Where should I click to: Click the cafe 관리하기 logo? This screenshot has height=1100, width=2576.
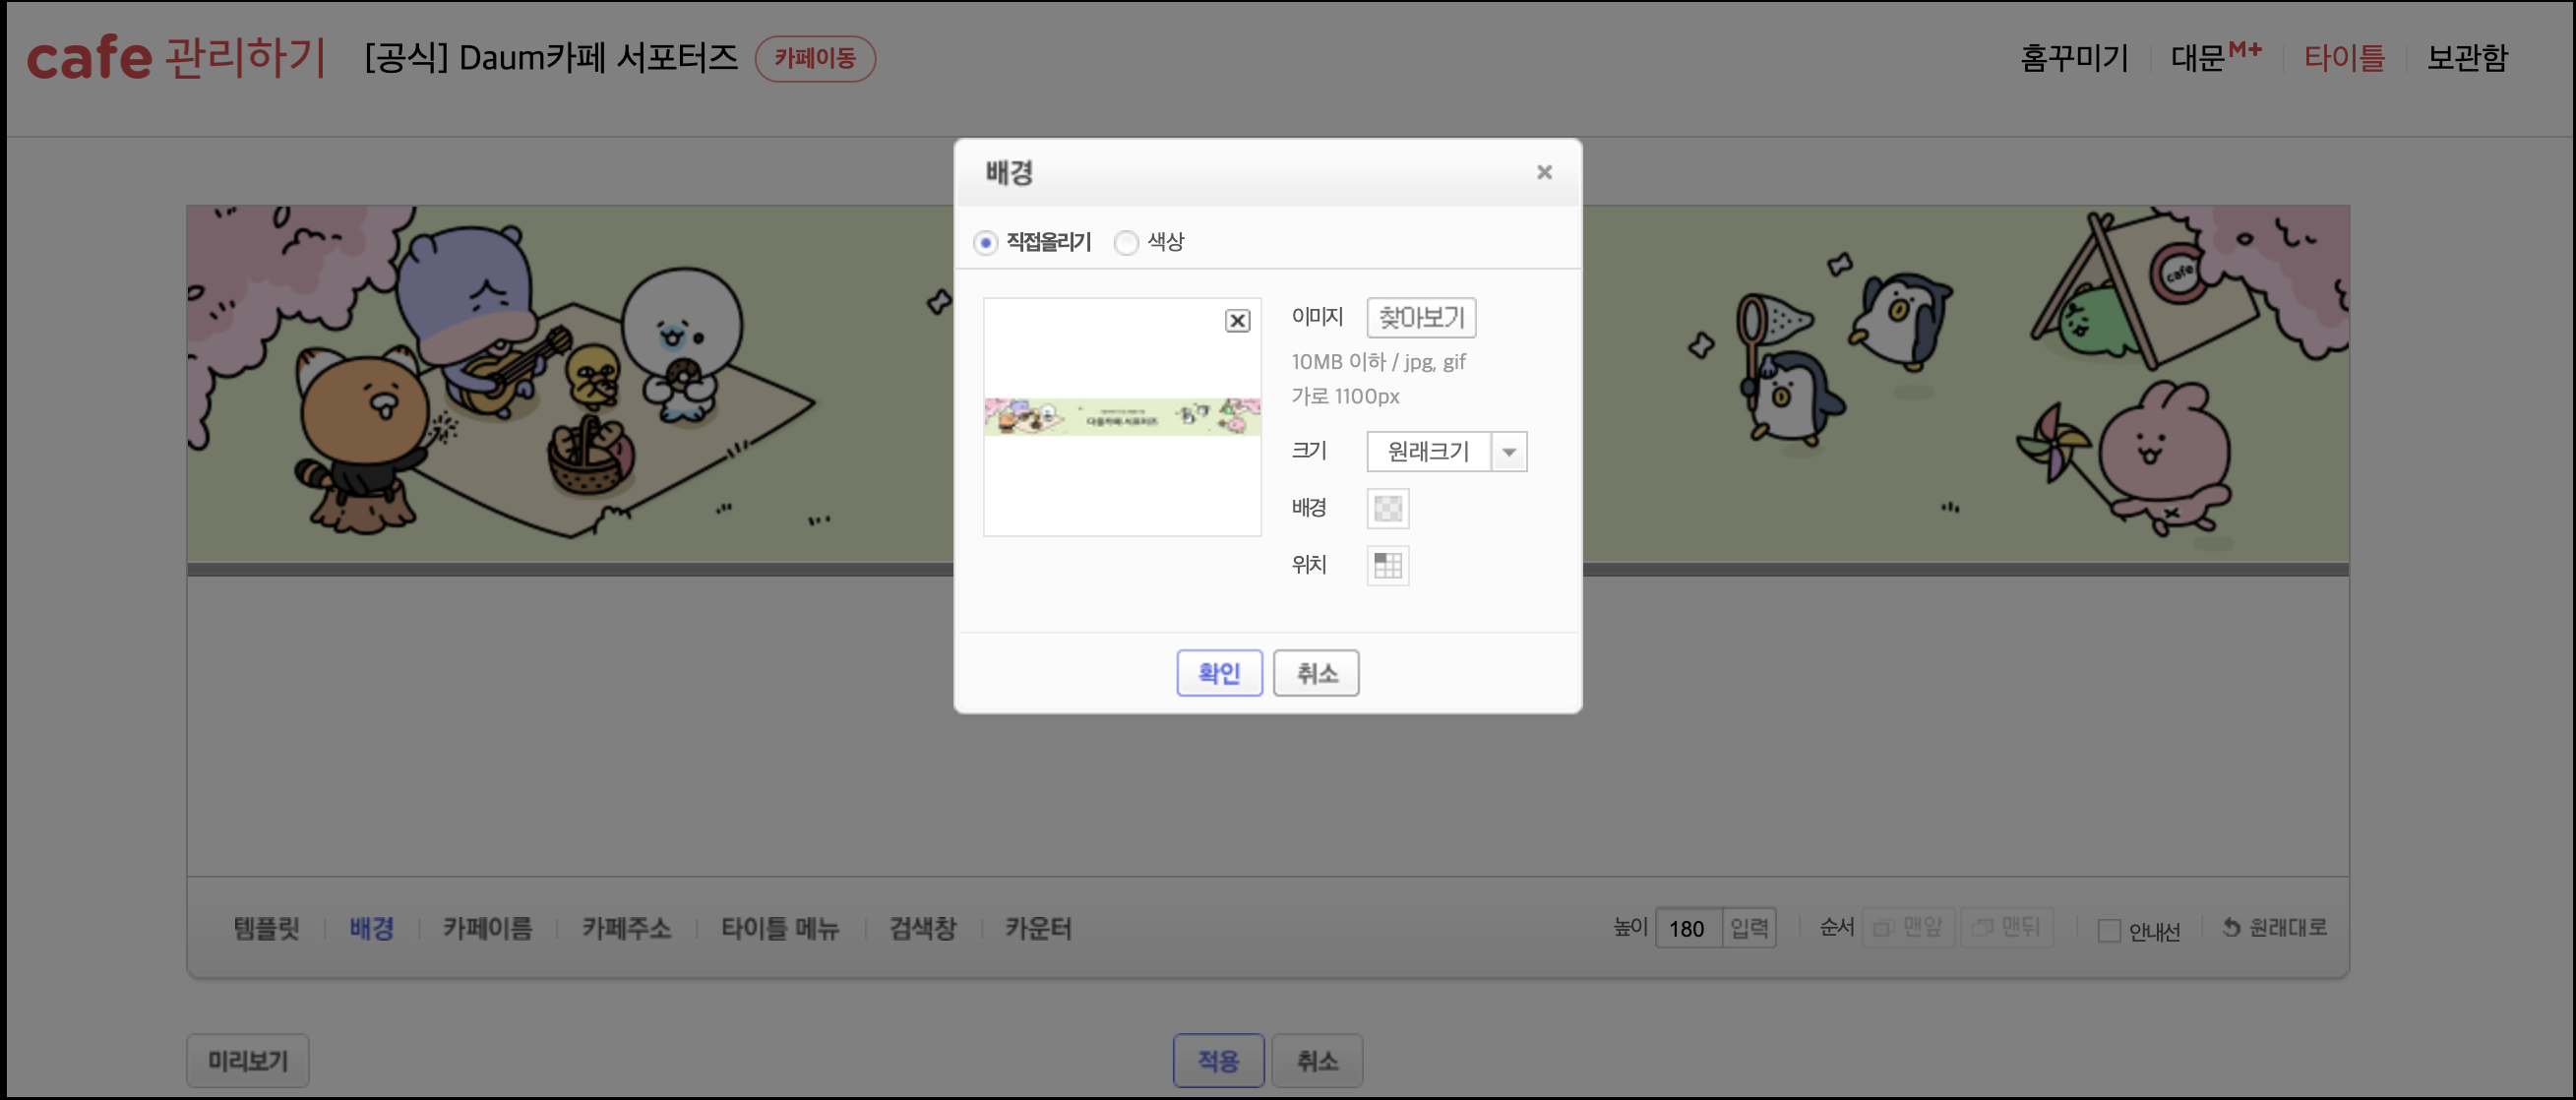click(x=177, y=57)
